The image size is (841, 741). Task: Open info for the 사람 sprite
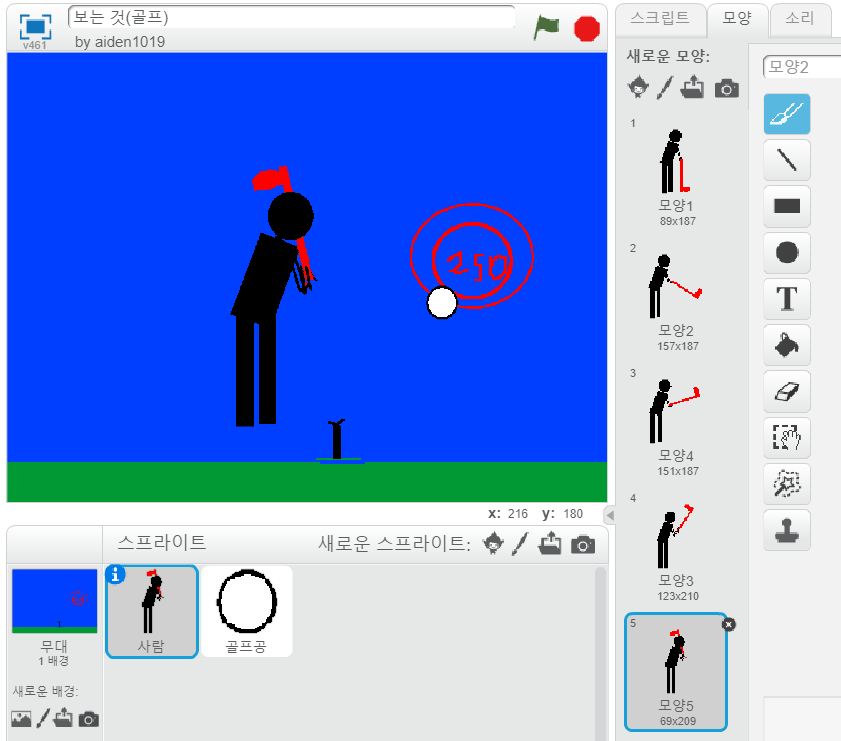coord(116,574)
